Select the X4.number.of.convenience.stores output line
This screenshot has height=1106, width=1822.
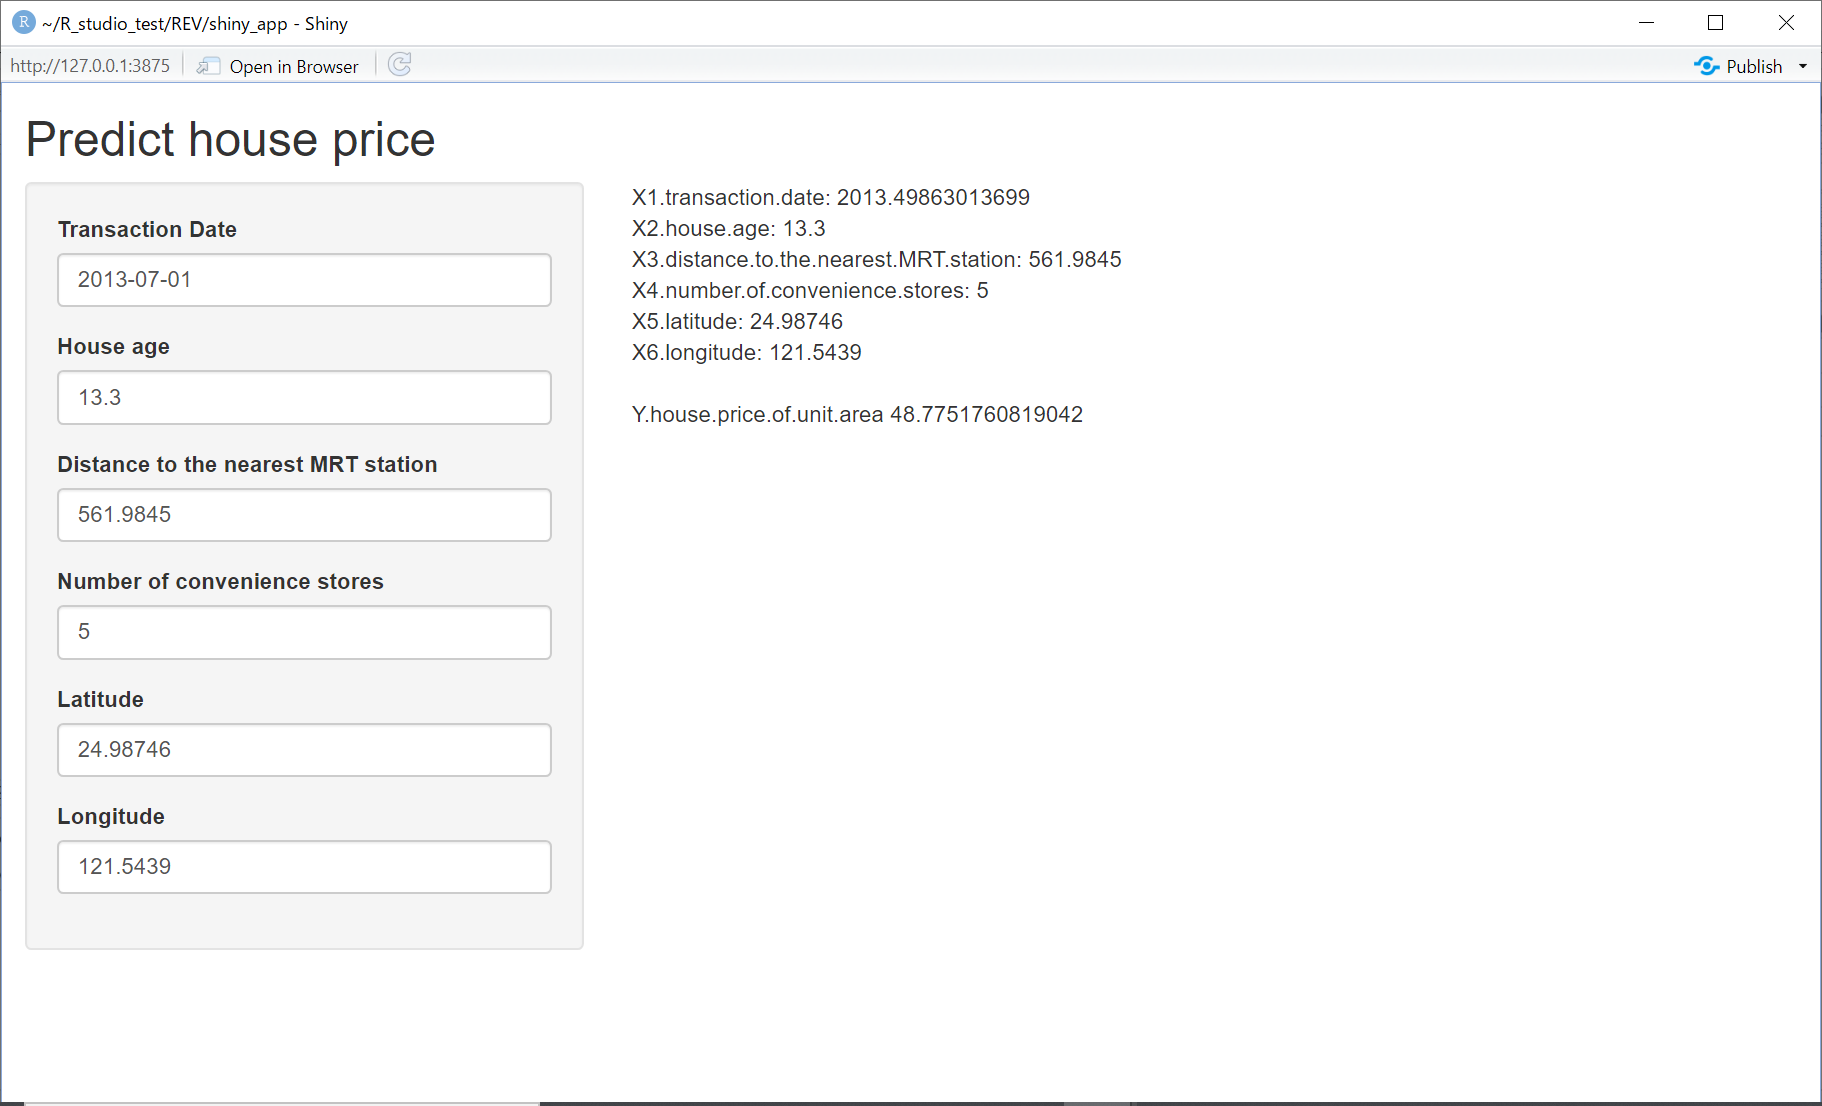point(810,291)
